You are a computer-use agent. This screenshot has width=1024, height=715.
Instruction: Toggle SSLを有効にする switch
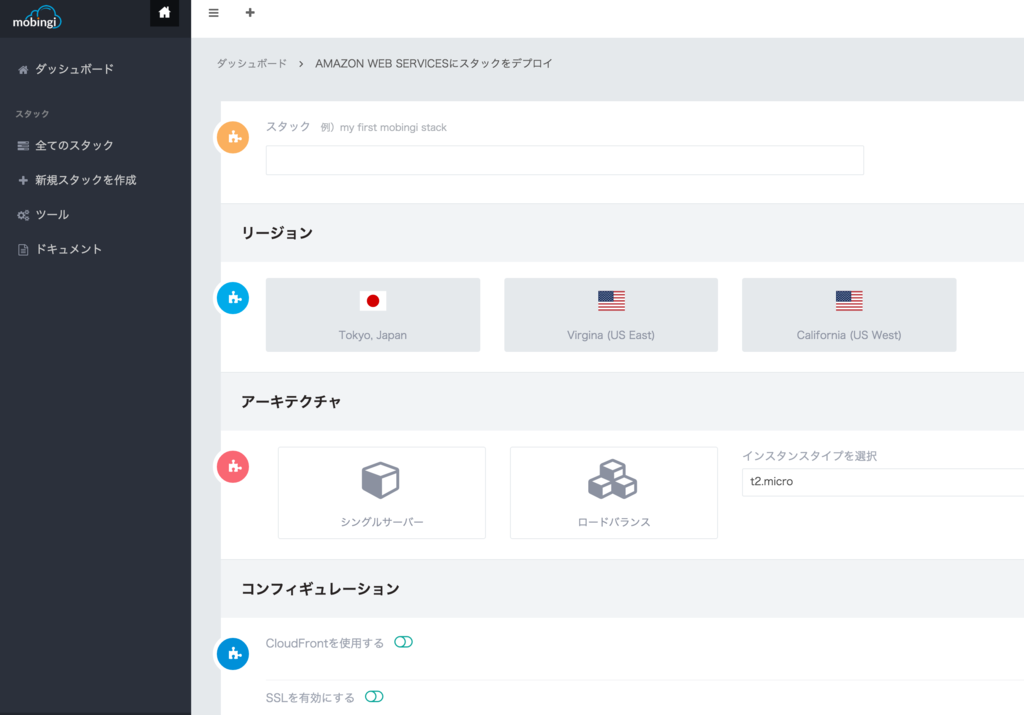[x=374, y=697]
